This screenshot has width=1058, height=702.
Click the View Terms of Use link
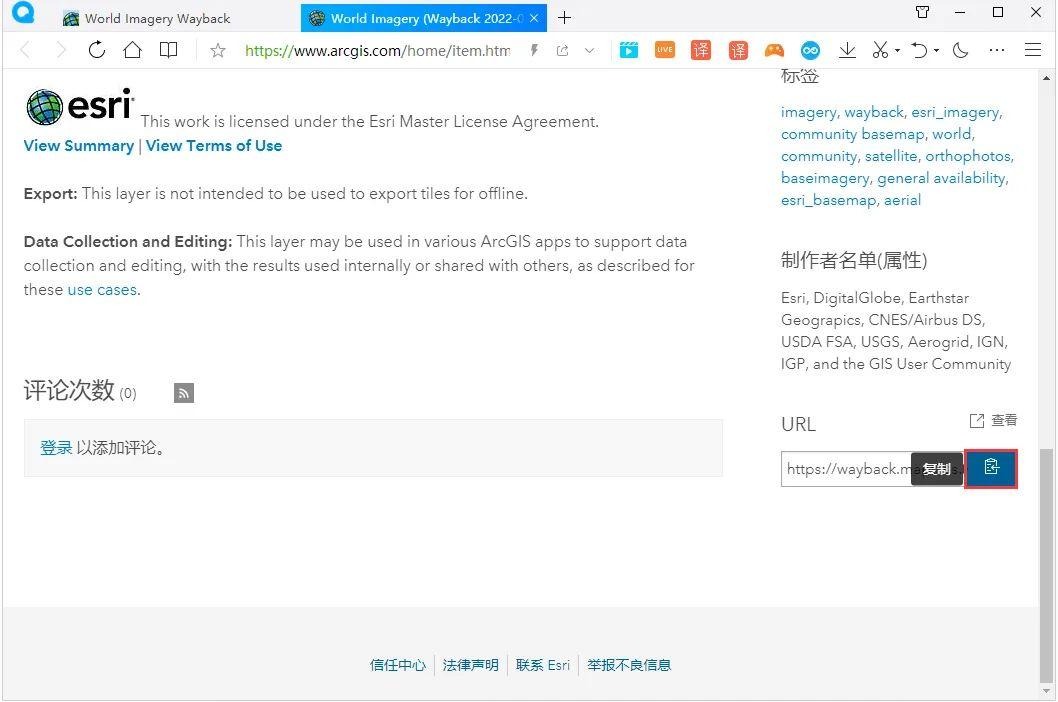pos(214,146)
